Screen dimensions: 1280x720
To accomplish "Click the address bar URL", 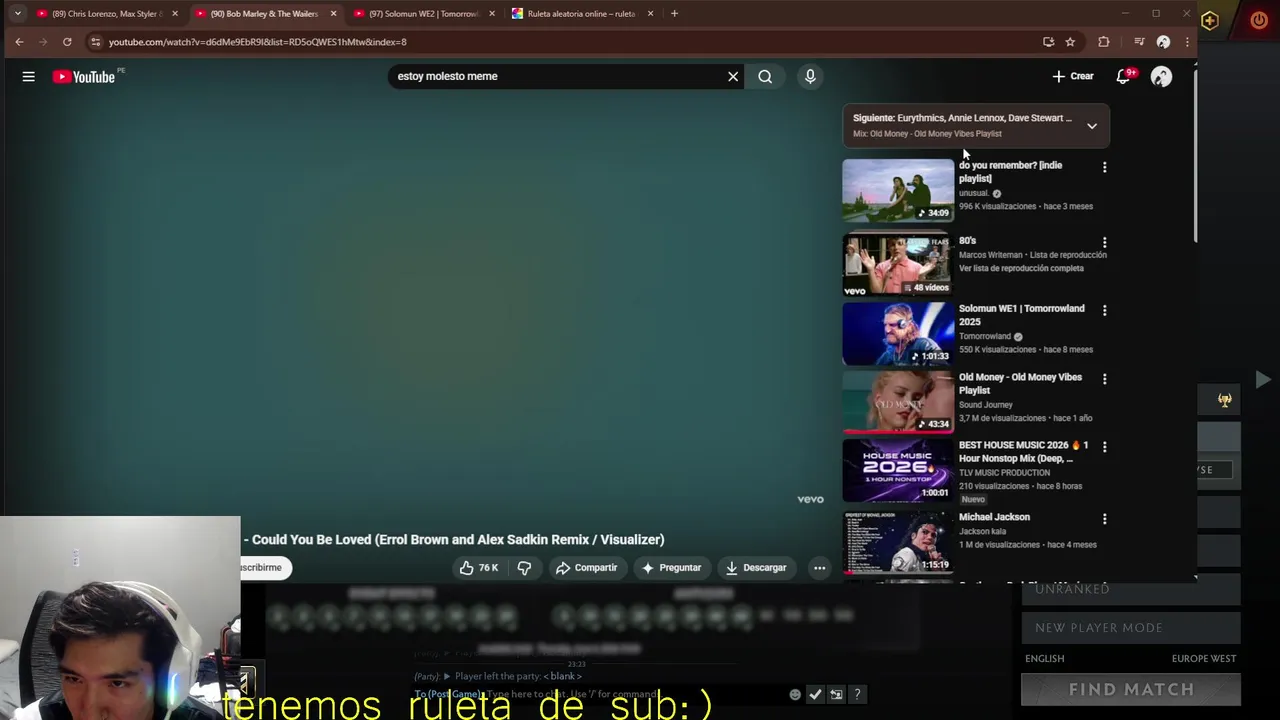I will pyautogui.click(x=257, y=42).
